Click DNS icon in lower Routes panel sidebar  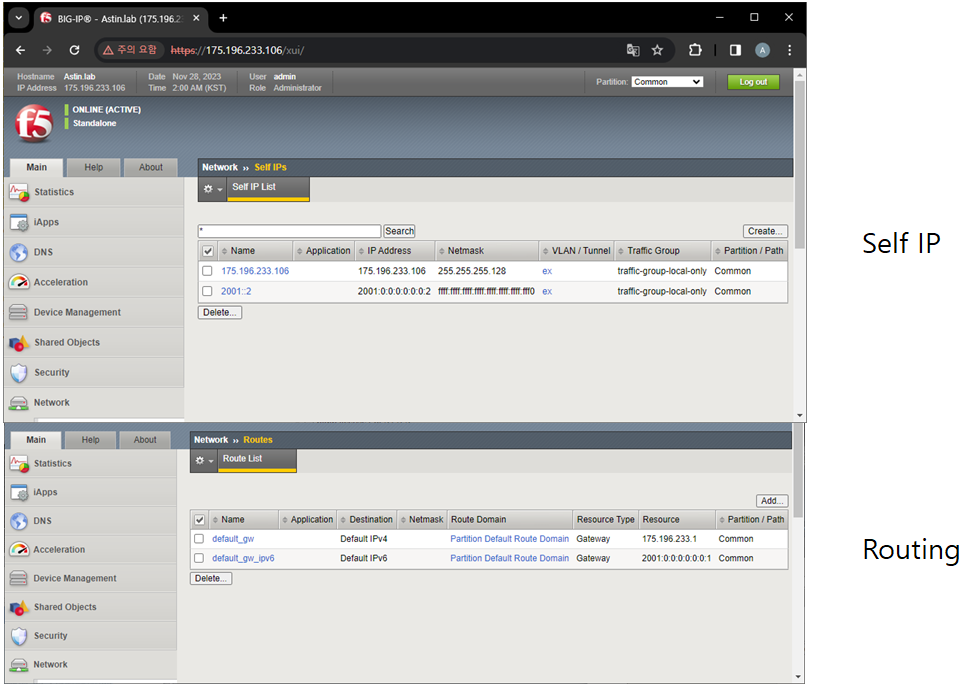[19, 521]
